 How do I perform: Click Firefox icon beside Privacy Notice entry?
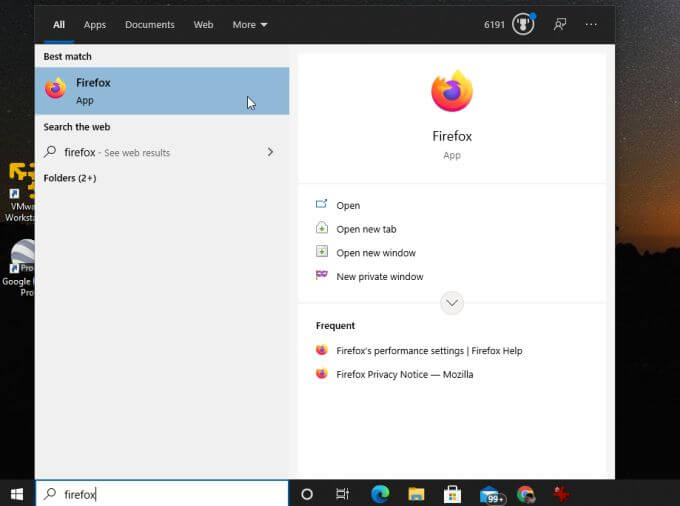coord(321,373)
